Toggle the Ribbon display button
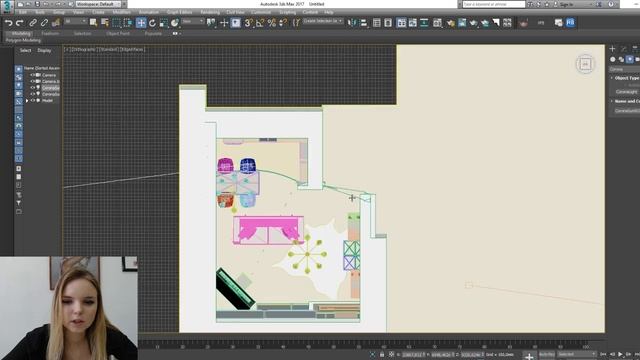Image resolution: width=640 pixels, height=360 pixels. click(x=401, y=23)
